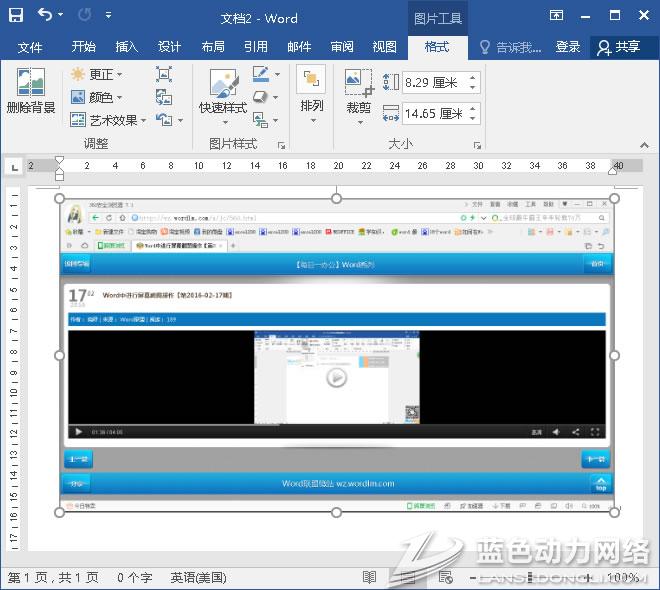Save the document using the quick access icon
Image resolution: width=660 pixels, height=590 pixels.
[16, 16]
